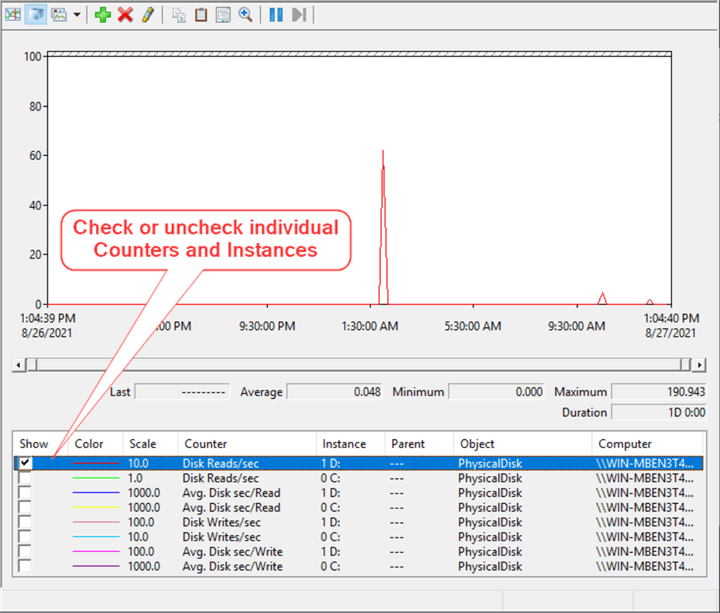Check Show for Avg. Disk sec/Write 0 C:

(x=25, y=566)
